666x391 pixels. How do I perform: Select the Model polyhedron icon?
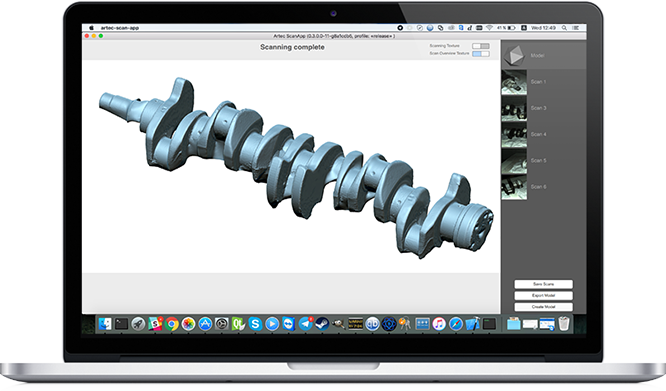514,55
